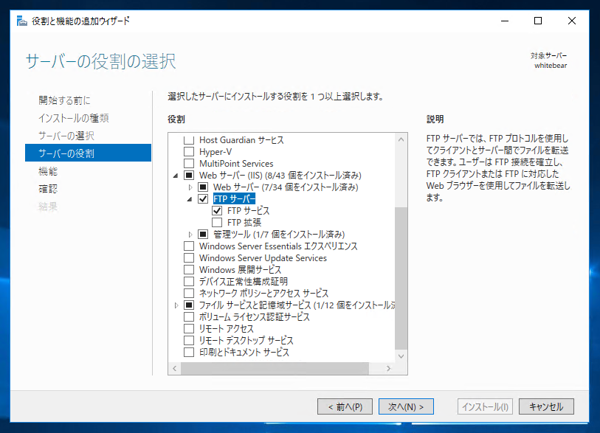Viewport: 600px width, 433px height.
Task: Expand ファイル サービスと記憶域サービス node
Action: pos(176,305)
